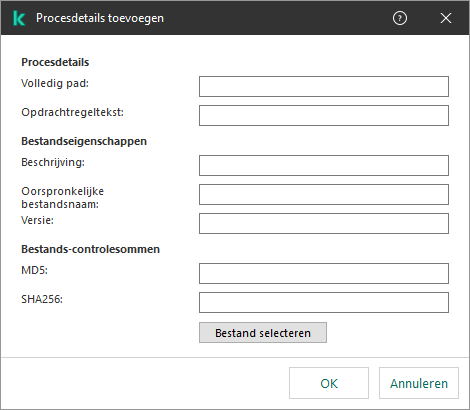This screenshot has width=470, height=410.
Task: Click the Volledig pad label
Action: tap(55, 83)
